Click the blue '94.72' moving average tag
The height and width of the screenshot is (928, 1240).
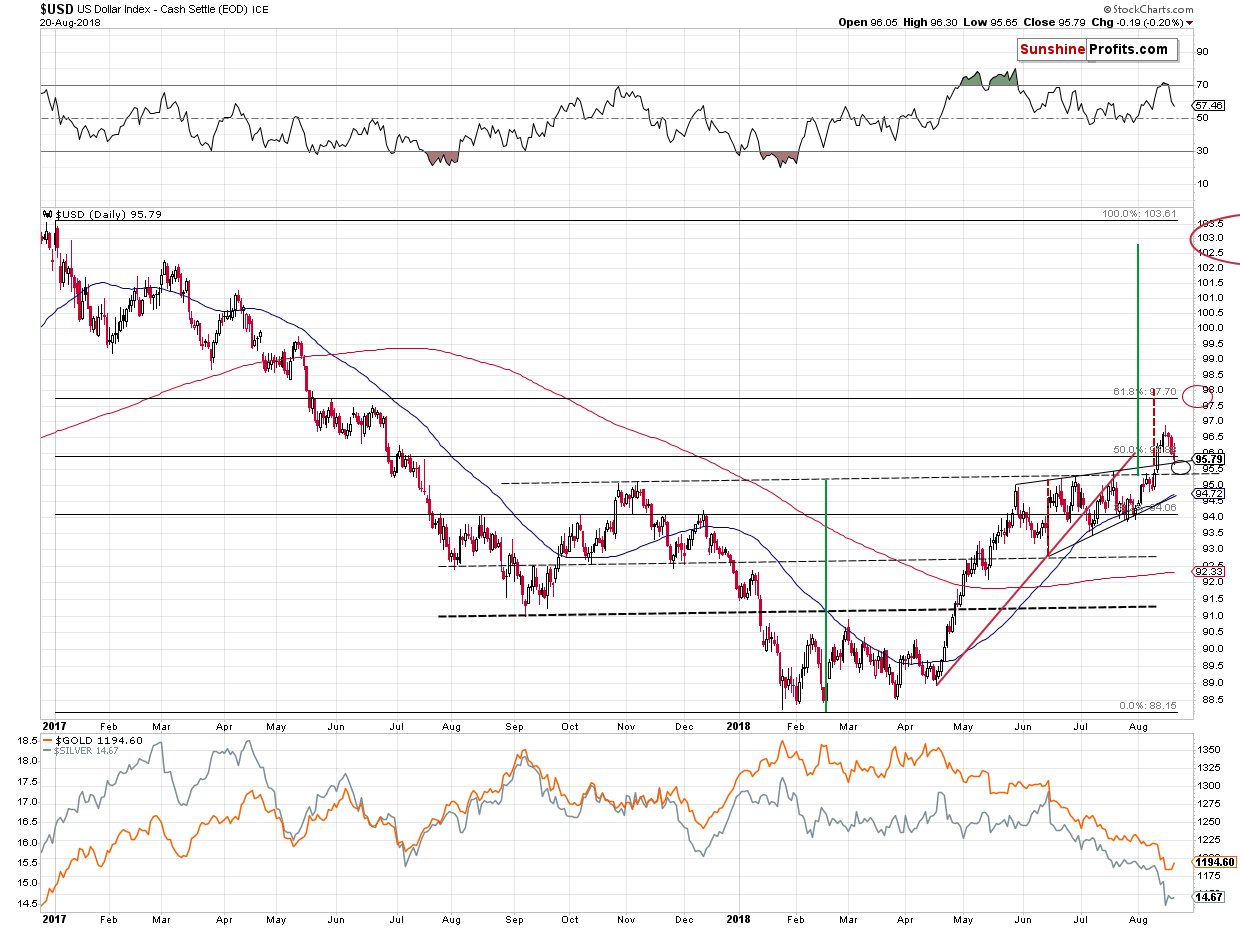coord(1208,494)
